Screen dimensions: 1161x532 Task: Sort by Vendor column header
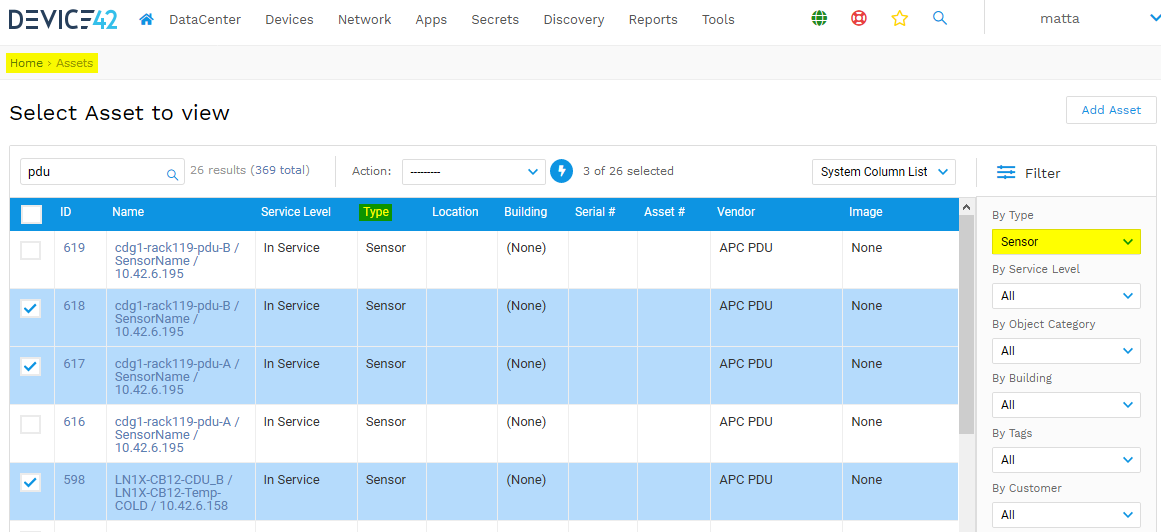736,212
